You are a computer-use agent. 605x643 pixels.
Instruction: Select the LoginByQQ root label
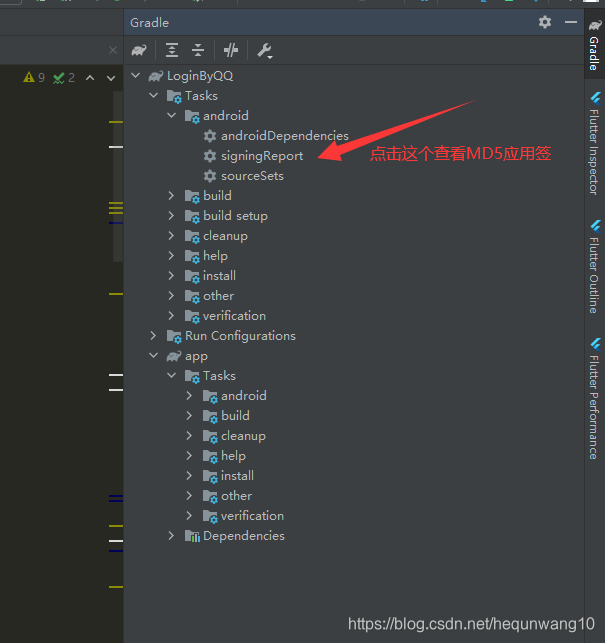[x=200, y=76]
